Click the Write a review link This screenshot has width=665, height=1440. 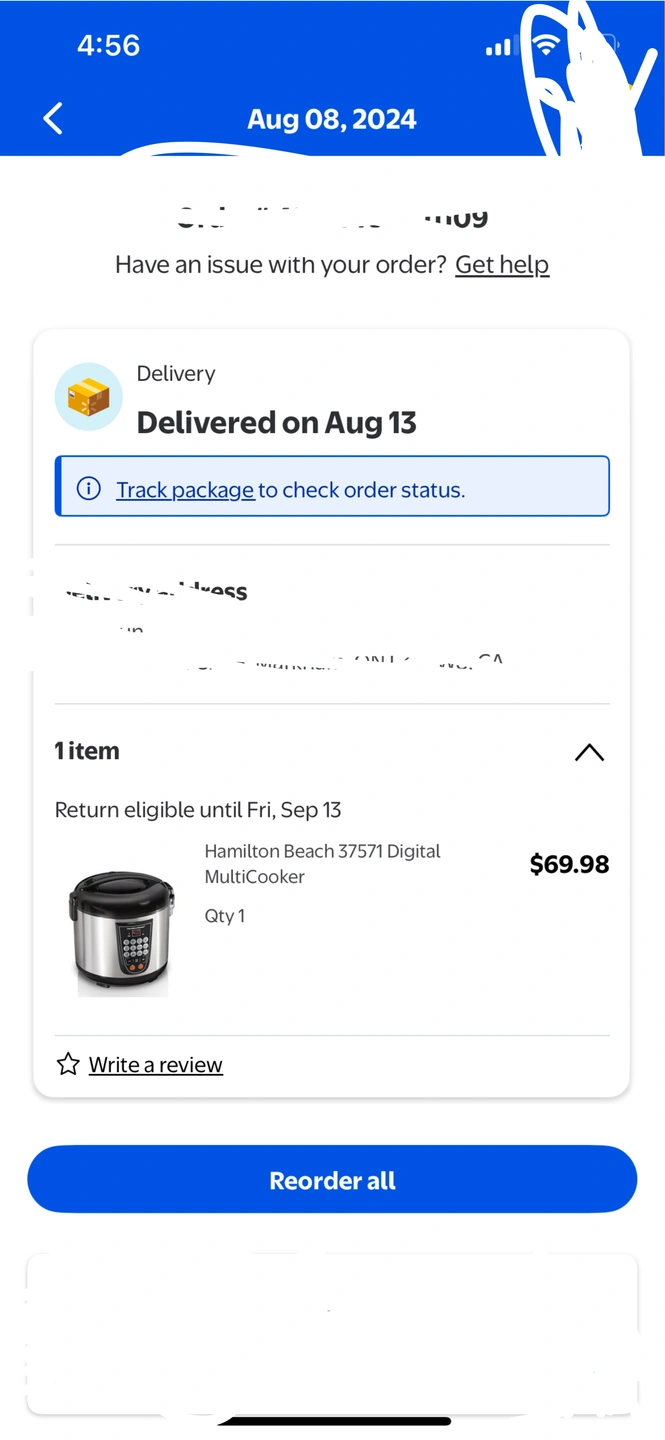coord(155,1065)
